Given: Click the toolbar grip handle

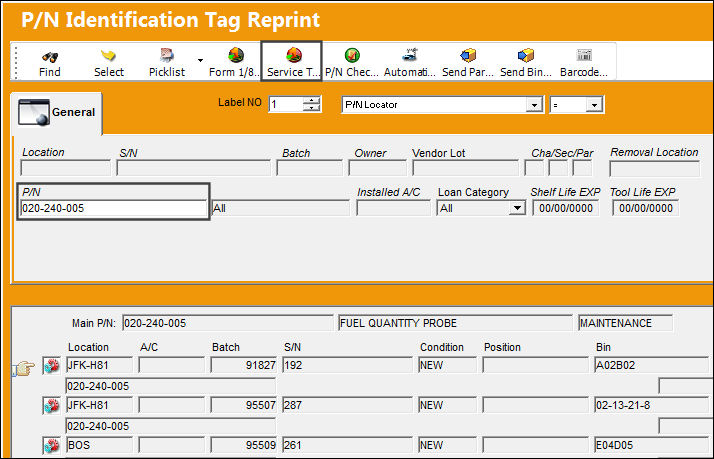Looking at the screenshot, I should click(x=16, y=61).
